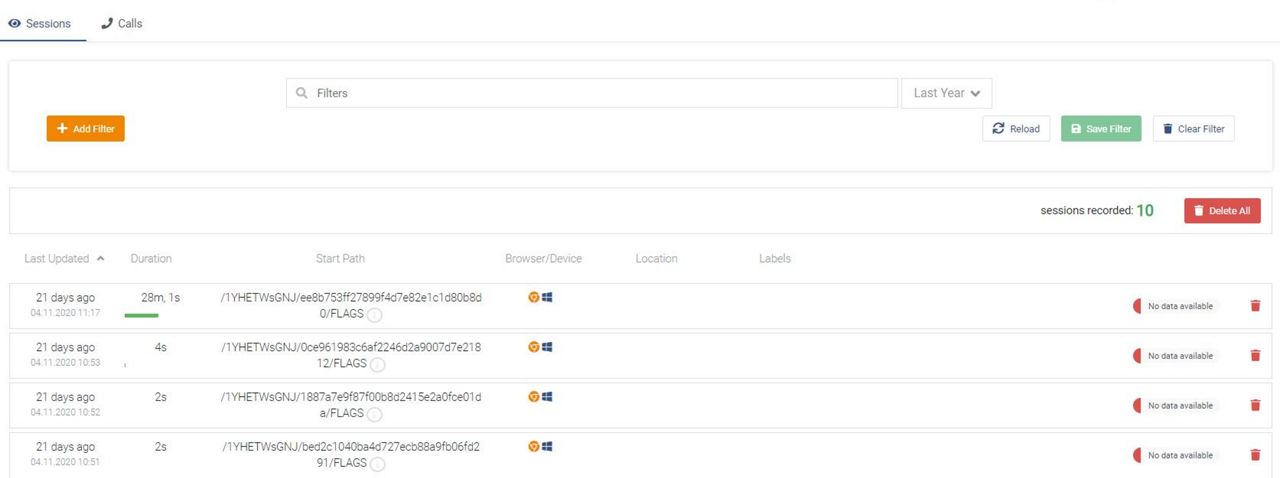Select the Sessions tab
Screen dimensions: 1280x478
pyautogui.click(x=40, y=23)
